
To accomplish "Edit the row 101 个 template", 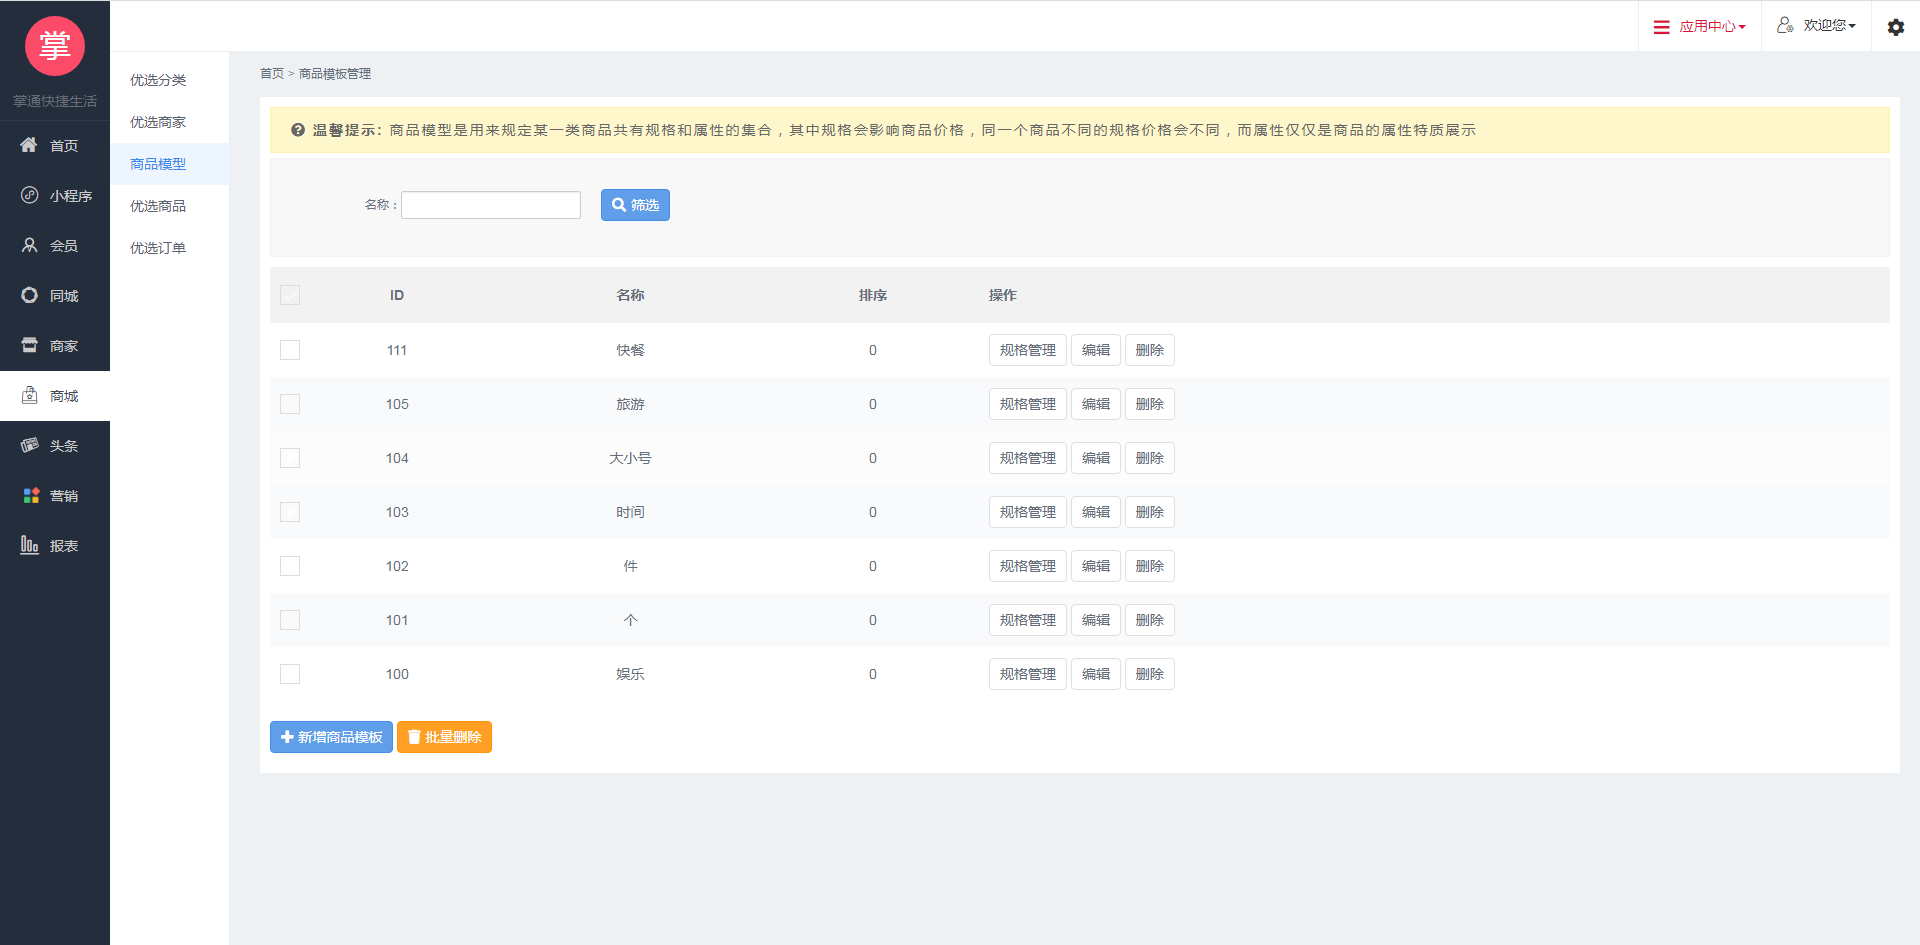I will [1095, 620].
